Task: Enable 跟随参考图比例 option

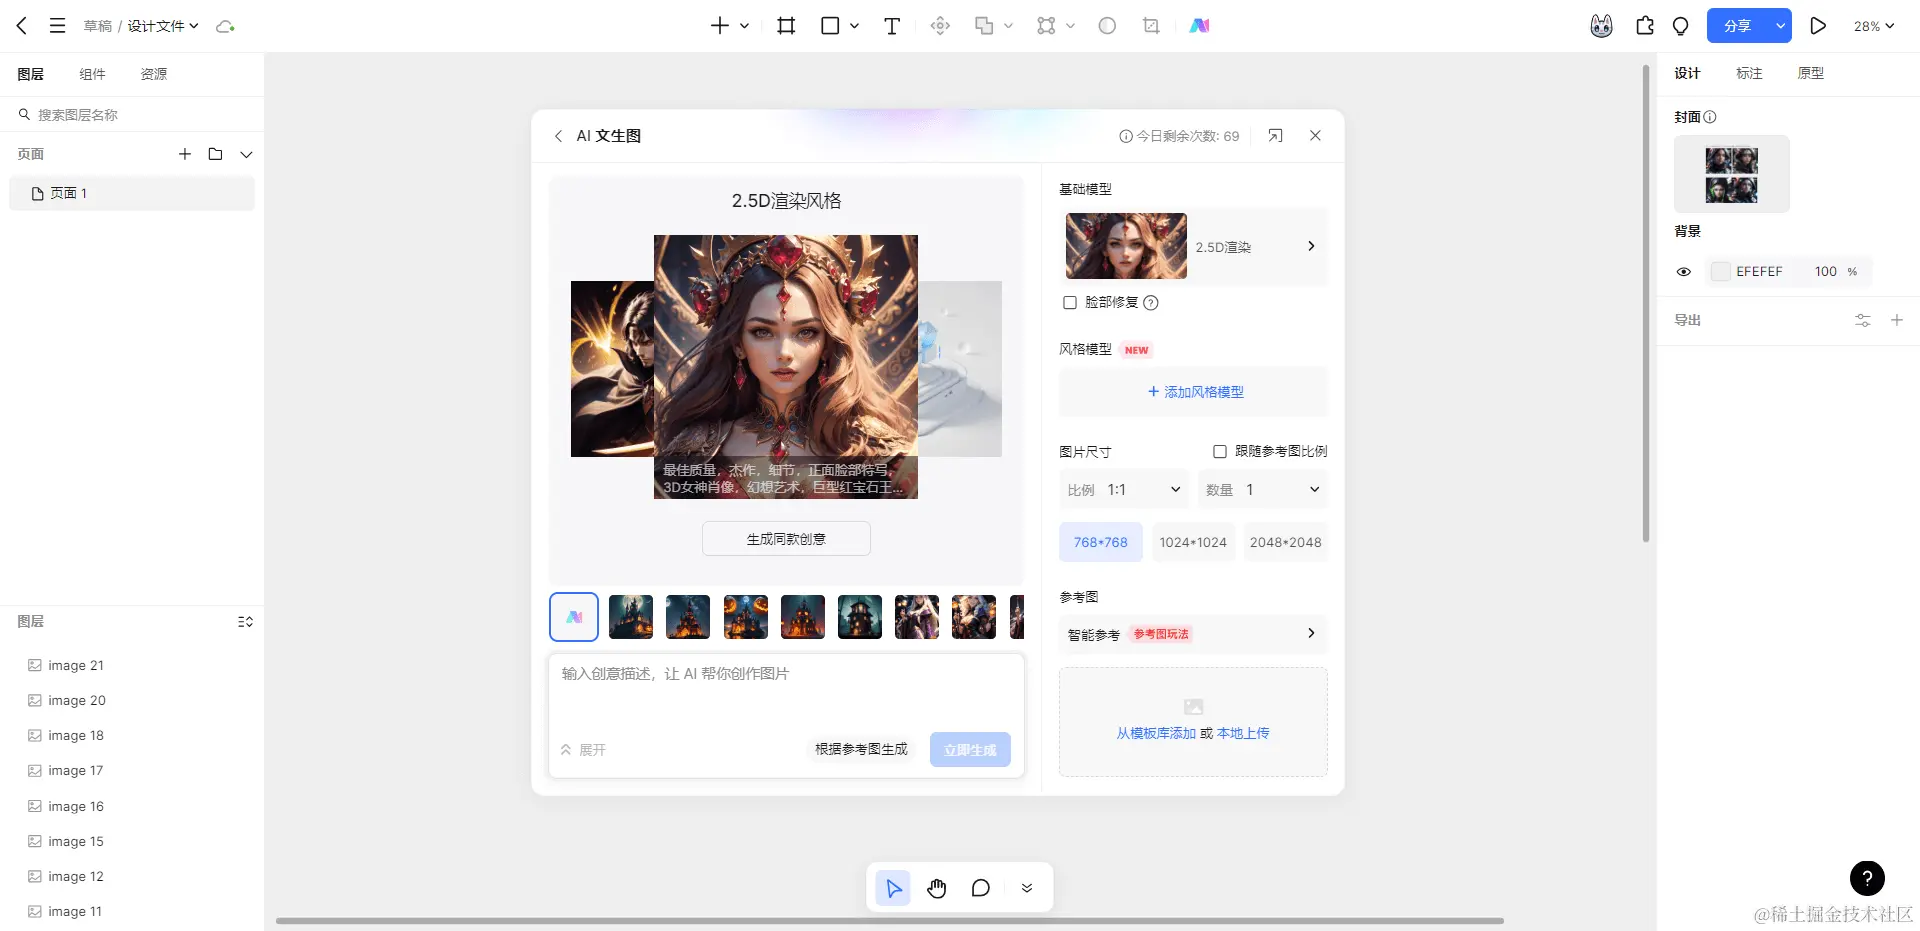Action: [x=1219, y=451]
